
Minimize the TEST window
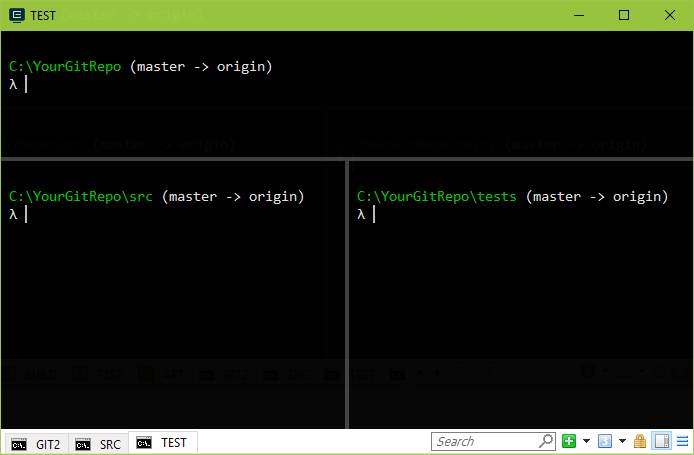pyautogui.click(x=578, y=15)
